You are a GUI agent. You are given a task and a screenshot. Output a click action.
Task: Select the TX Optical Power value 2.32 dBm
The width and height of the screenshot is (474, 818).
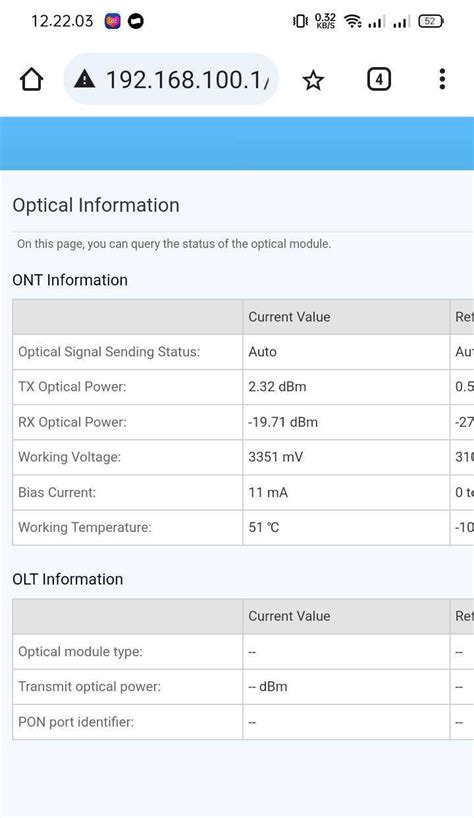tap(277, 387)
